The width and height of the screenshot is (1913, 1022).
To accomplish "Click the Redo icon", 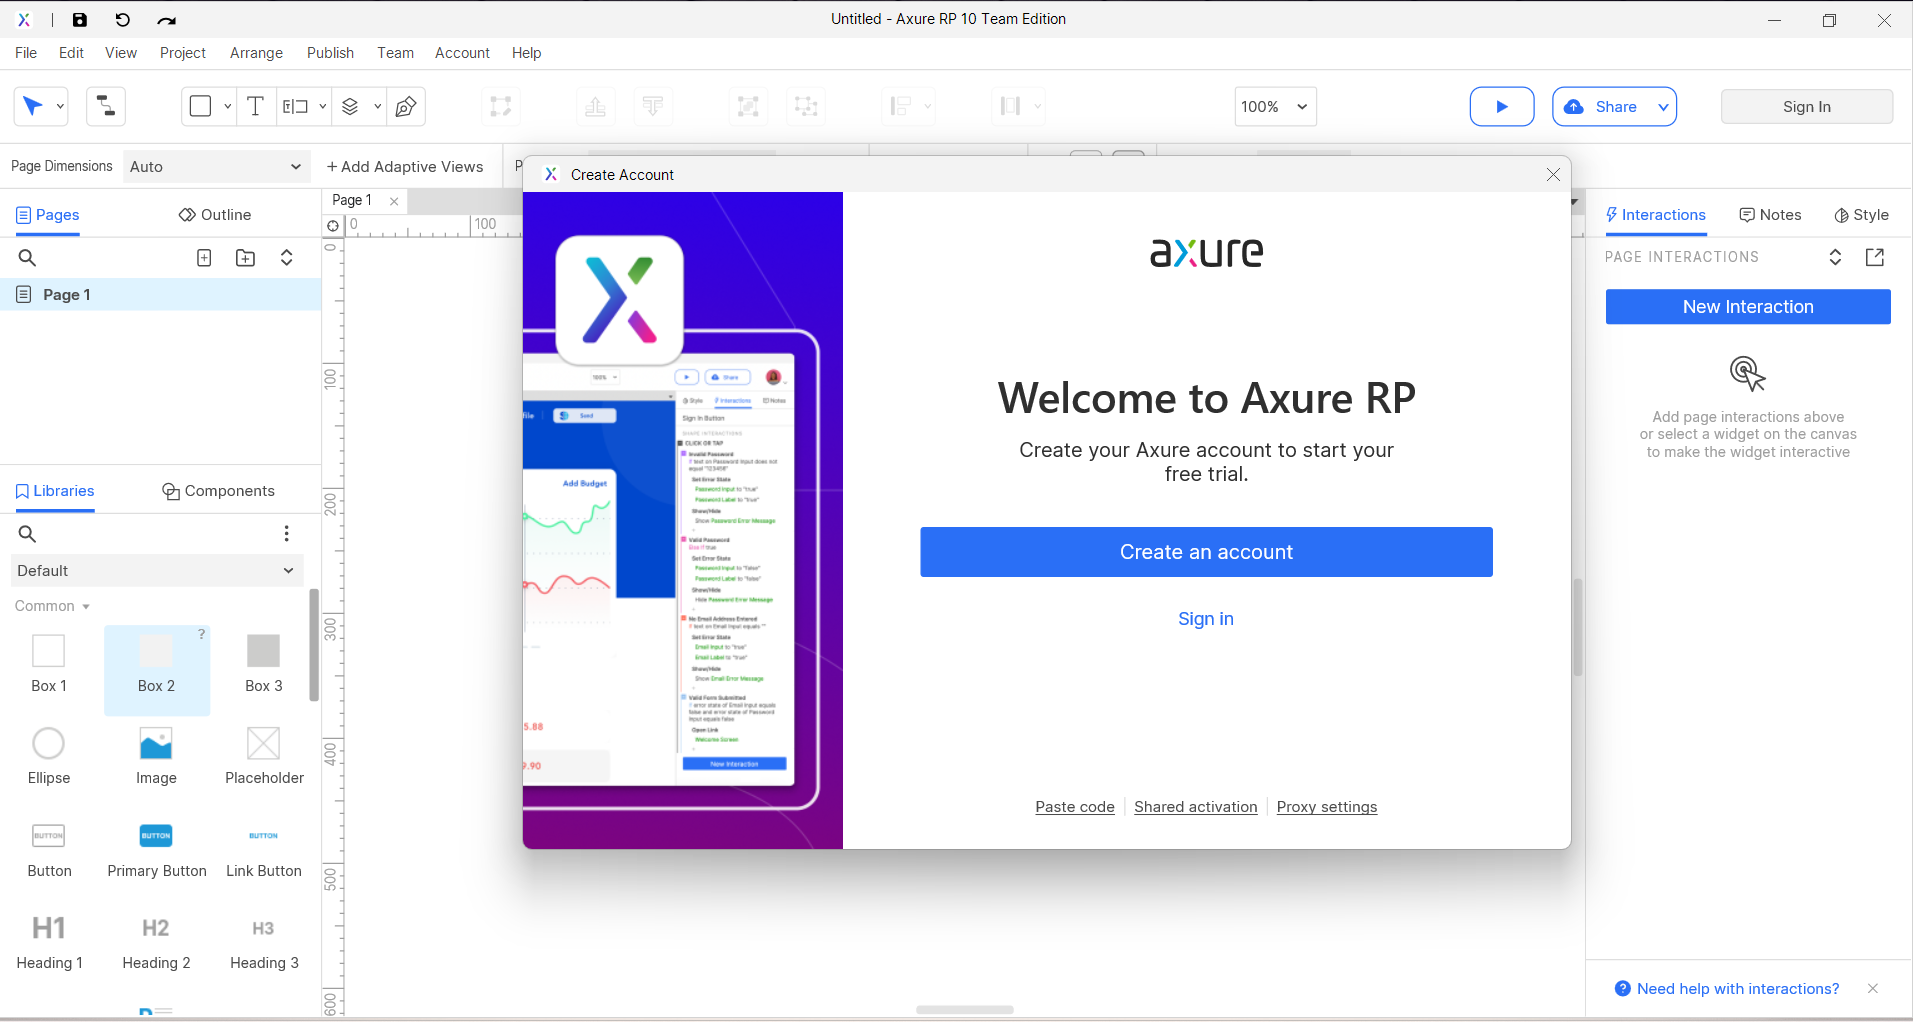I will point(166,20).
